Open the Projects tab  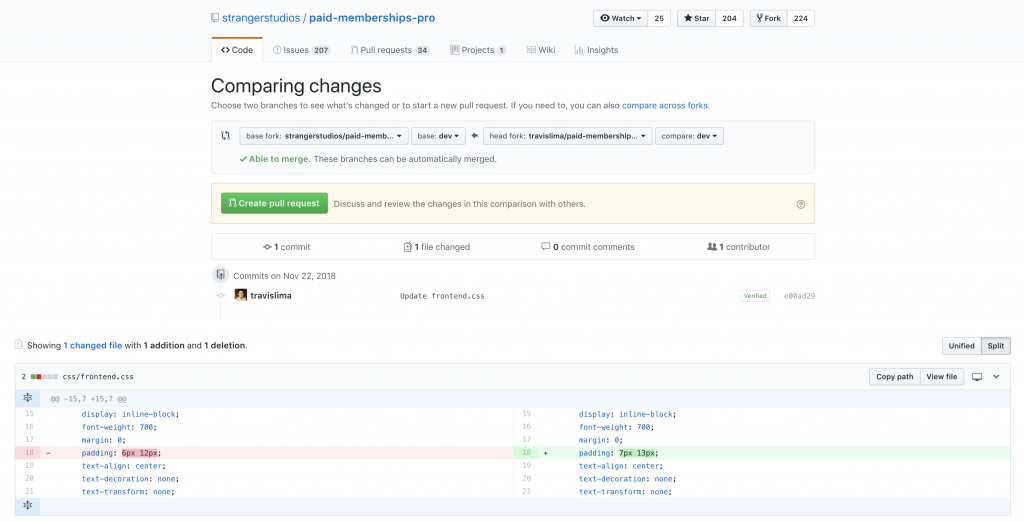[x=478, y=50]
